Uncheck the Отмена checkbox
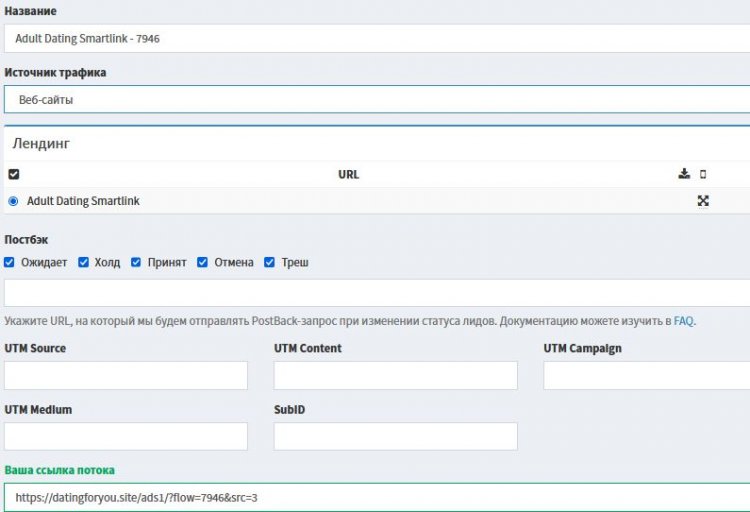The height and width of the screenshot is (512, 750). pos(203,262)
